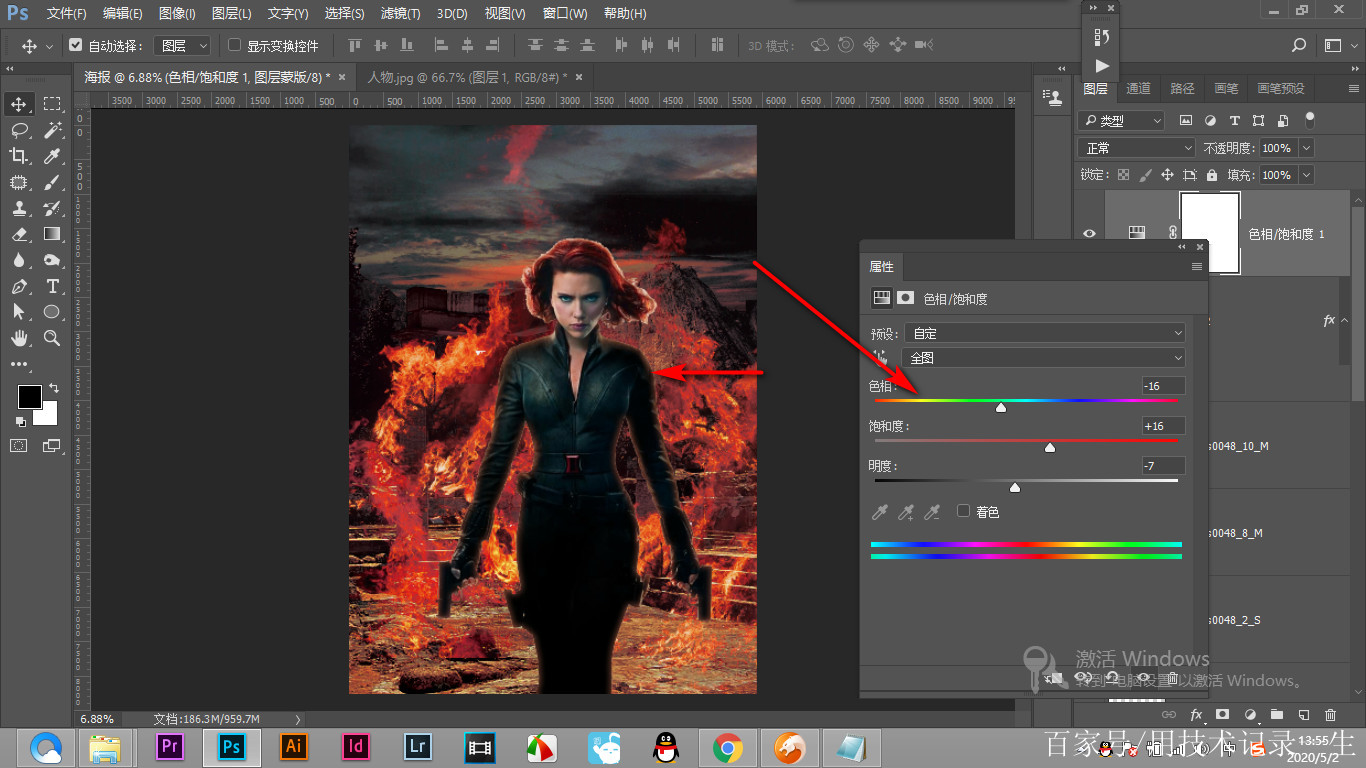The image size is (1366, 768).
Task: Toggle lock position icon
Action: point(1166,174)
